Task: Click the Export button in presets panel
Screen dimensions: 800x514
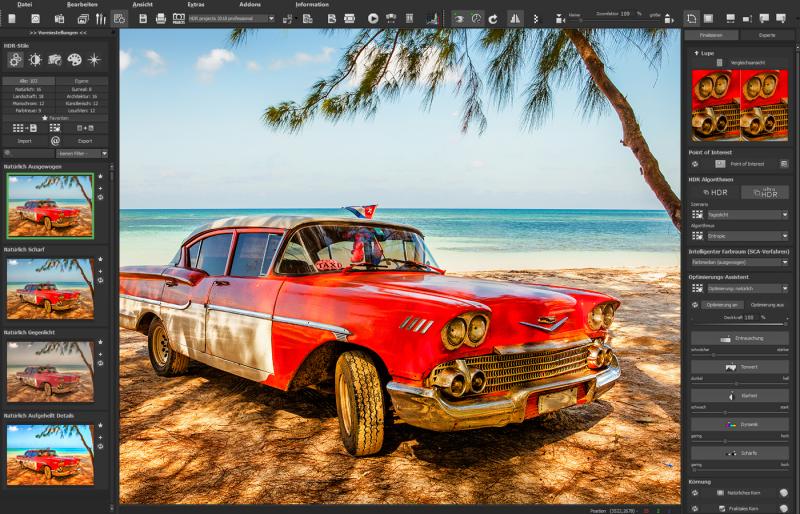Action: click(84, 141)
